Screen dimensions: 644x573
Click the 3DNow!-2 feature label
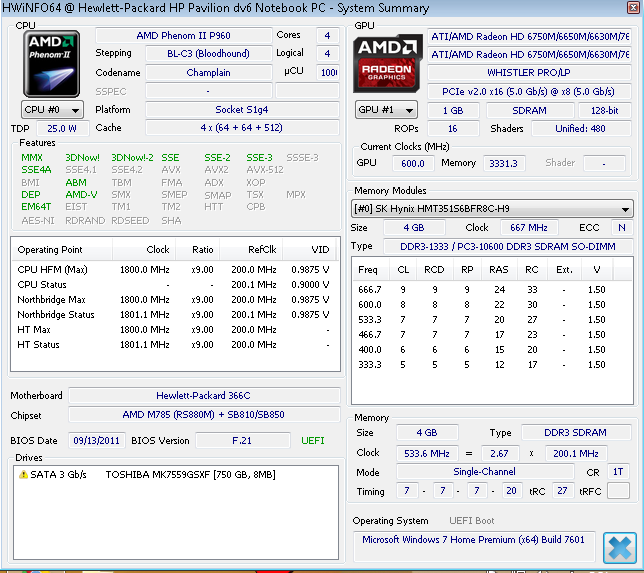(x=132, y=158)
